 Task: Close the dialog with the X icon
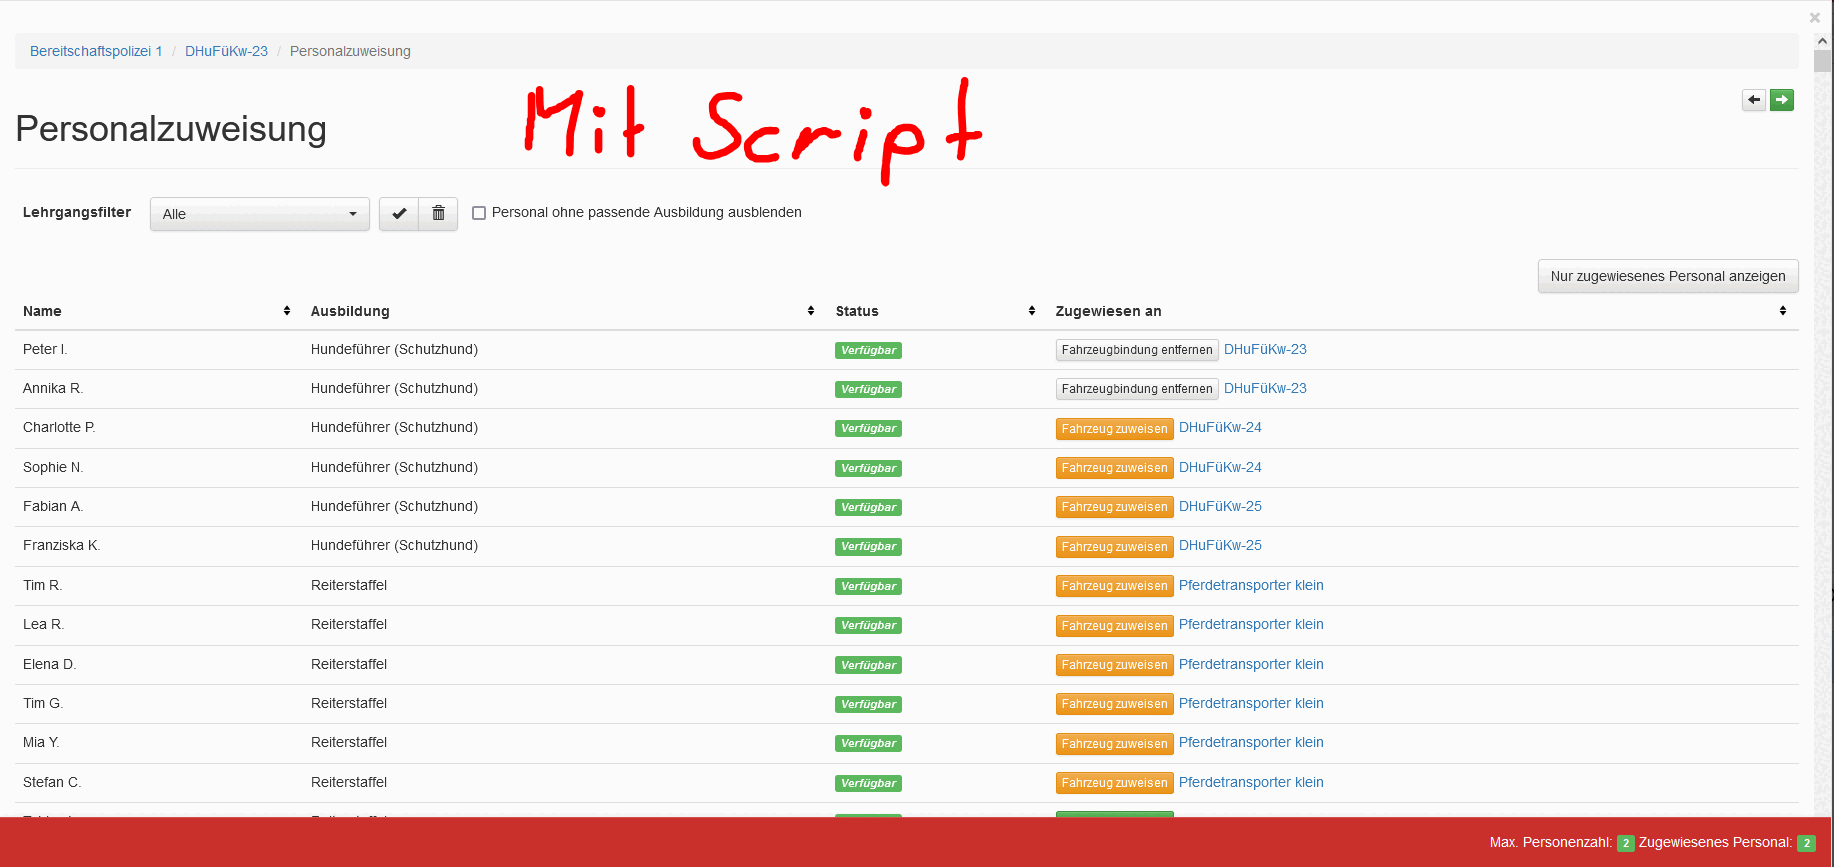[1814, 18]
